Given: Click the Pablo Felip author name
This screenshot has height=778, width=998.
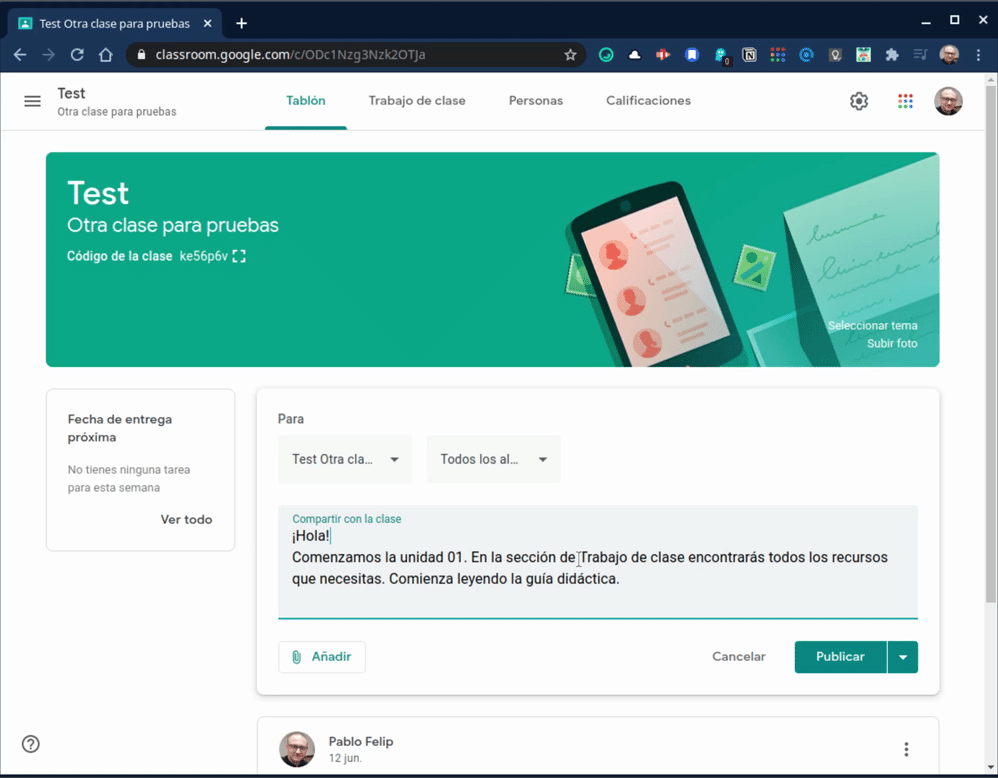Looking at the screenshot, I should coord(361,742).
